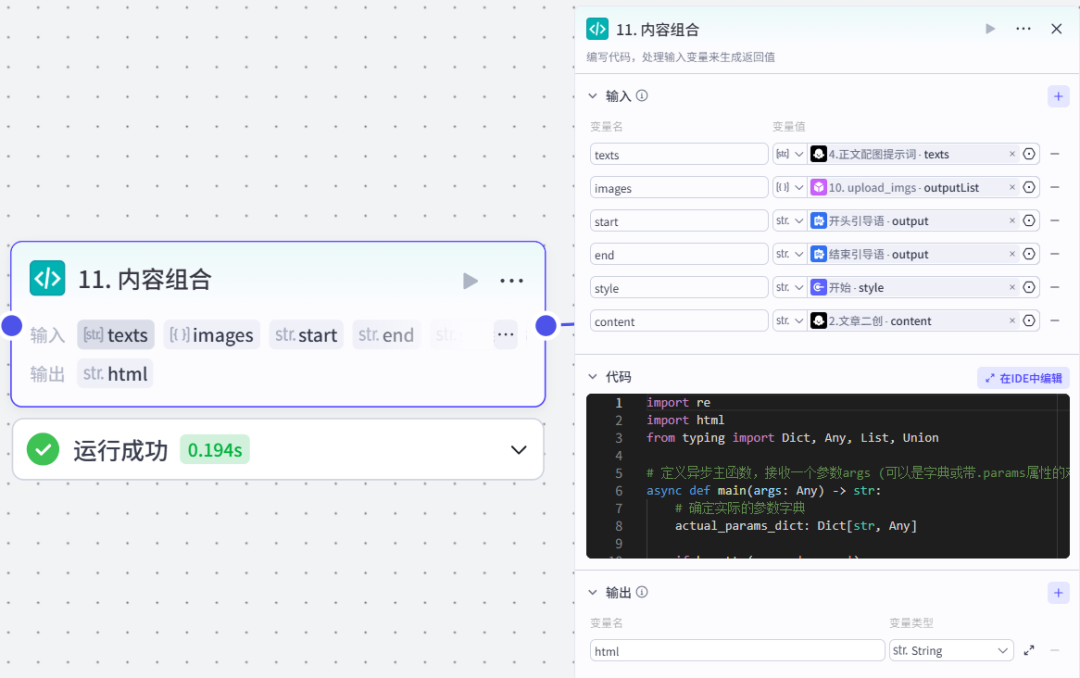Collapse the 代码 section
The image size is (1080, 678).
pos(593,377)
